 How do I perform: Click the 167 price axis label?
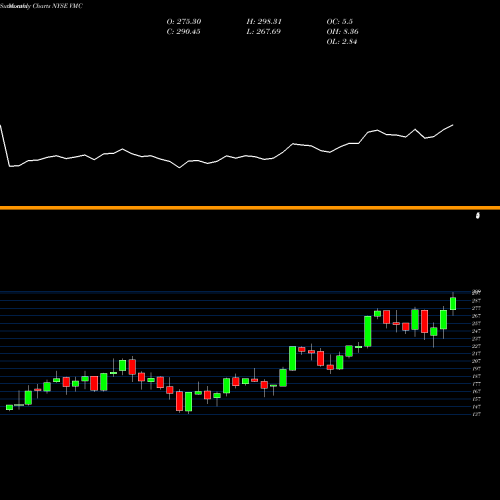(476, 392)
